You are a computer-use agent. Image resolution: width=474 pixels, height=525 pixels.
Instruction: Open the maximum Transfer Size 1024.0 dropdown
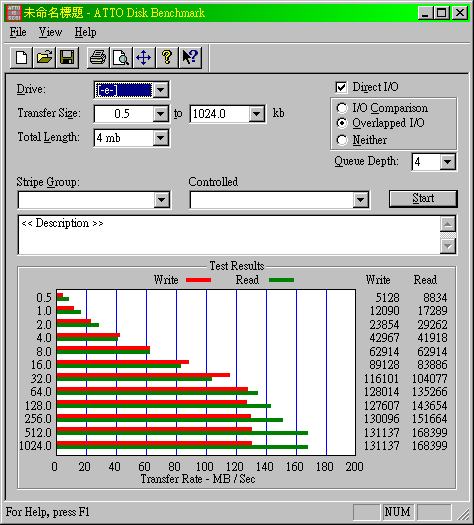[x=257, y=114]
